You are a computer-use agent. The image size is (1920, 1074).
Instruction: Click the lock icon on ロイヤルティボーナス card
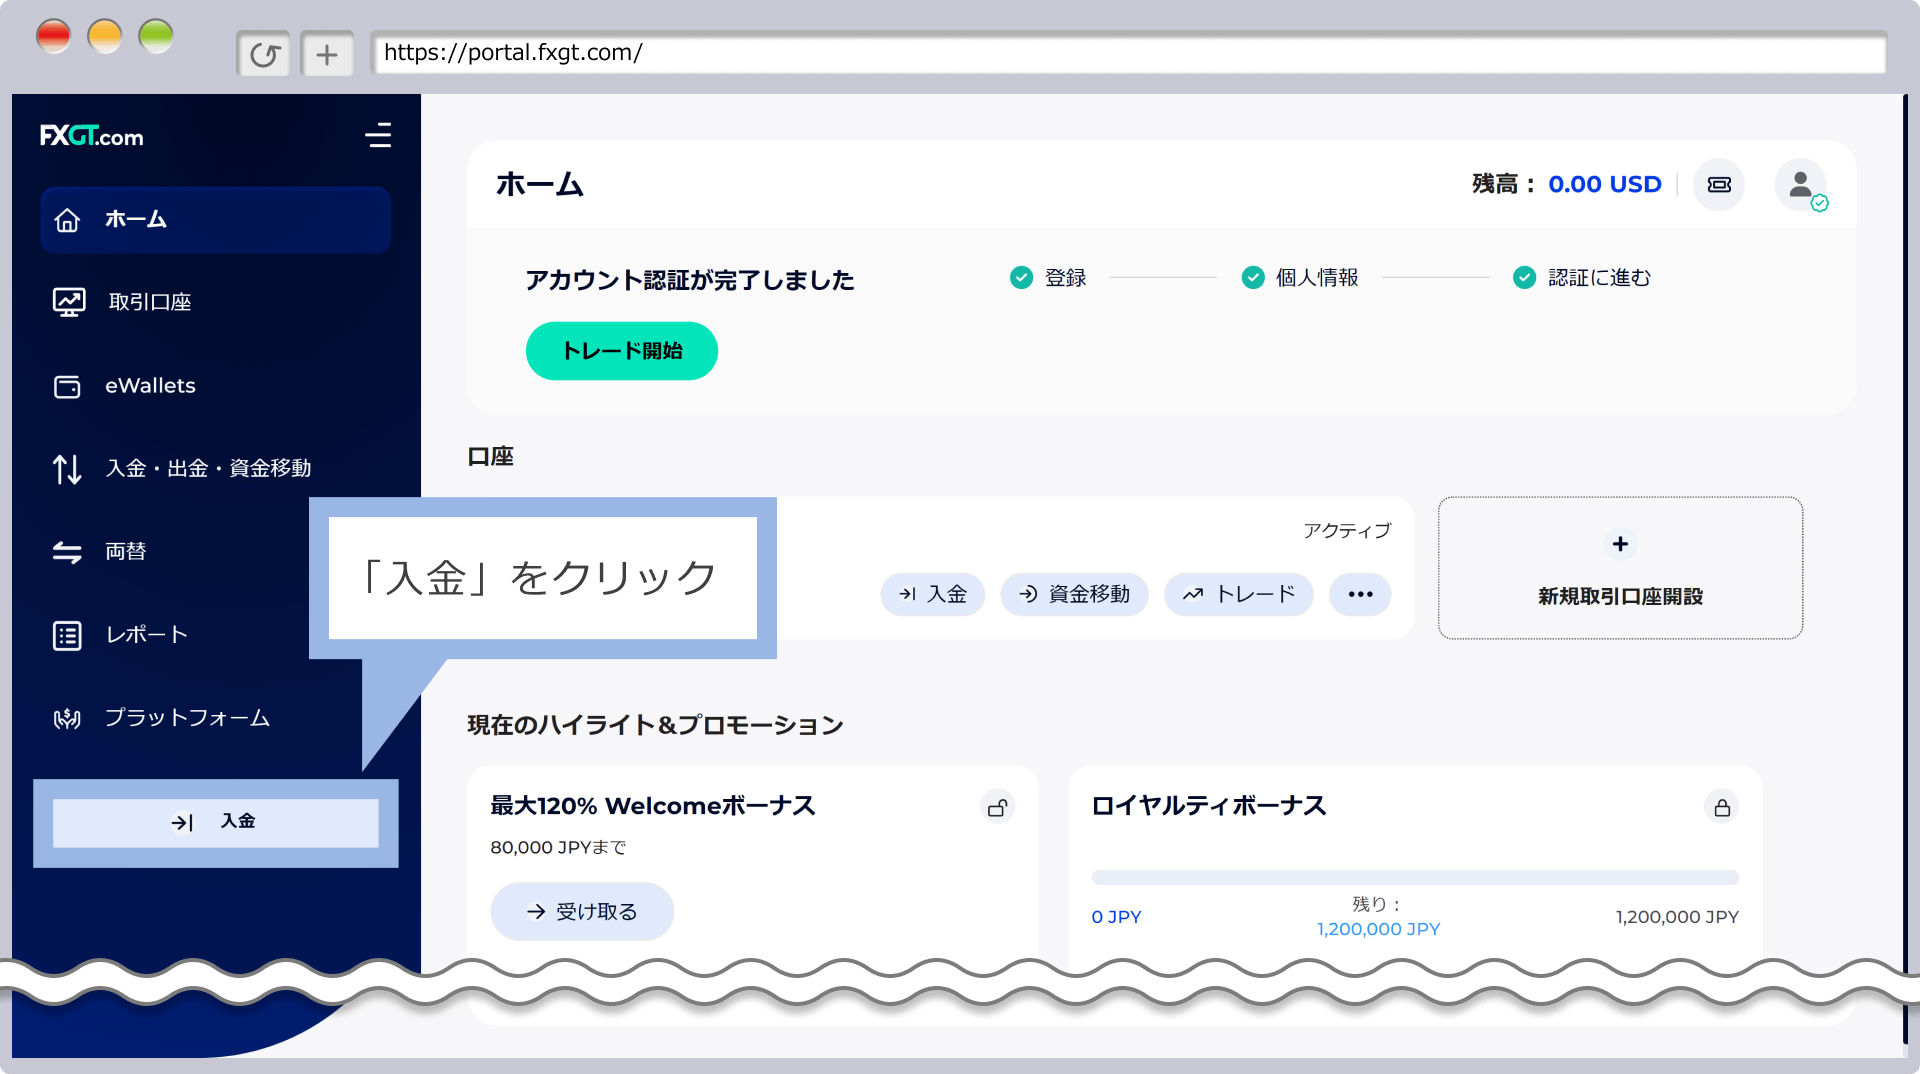(1722, 806)
